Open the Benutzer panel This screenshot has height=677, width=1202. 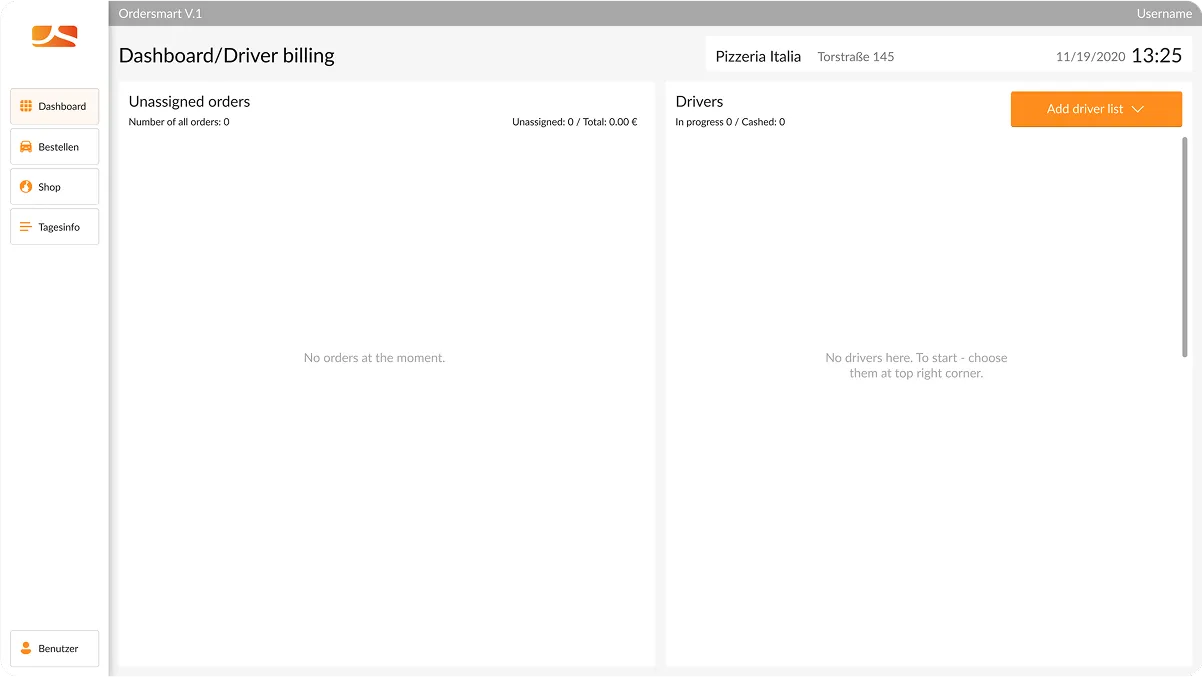click(x=60, y=648)
